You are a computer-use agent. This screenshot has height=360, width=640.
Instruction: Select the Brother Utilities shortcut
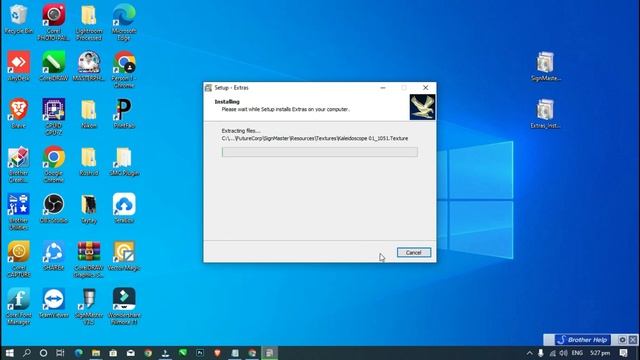(18, 211)
